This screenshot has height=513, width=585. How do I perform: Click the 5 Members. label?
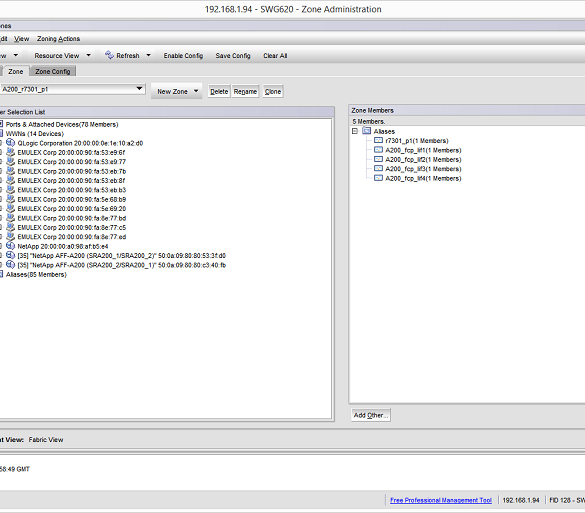click(x=369, y=121)
